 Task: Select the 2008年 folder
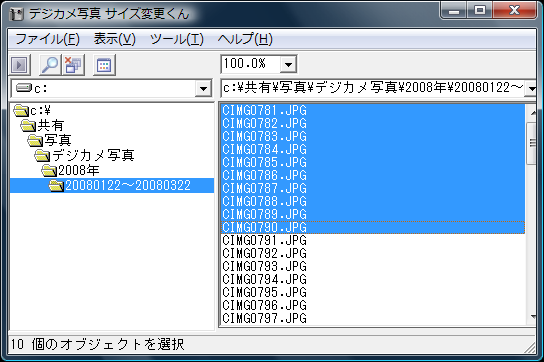click(71, 170)
